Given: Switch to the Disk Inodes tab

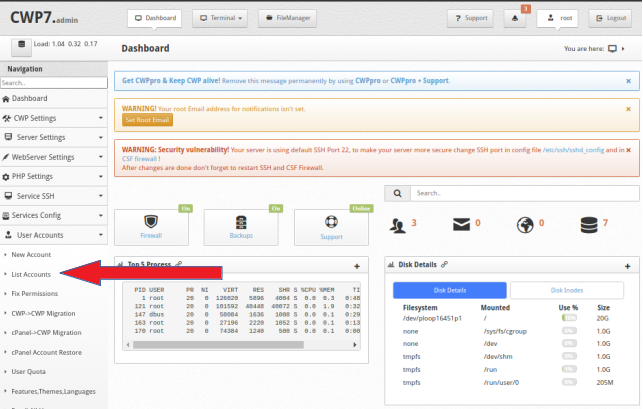Looking at the screenshot, I should click(x=567, y=290).
